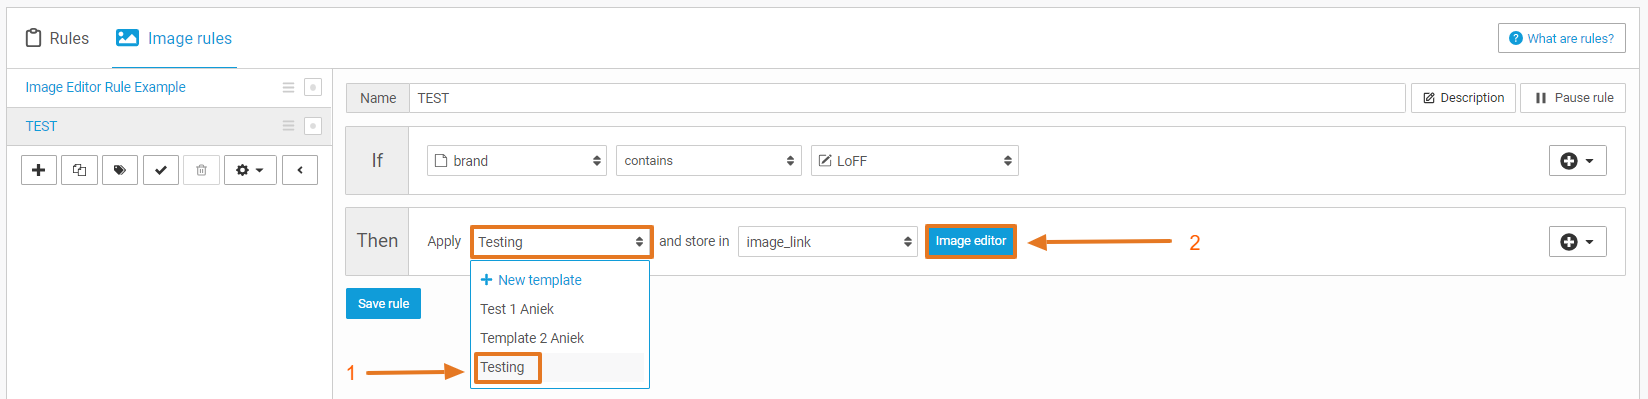The image size is (1648, 399).
Task: Open the Description button
Action: (x=1463, y=98)
